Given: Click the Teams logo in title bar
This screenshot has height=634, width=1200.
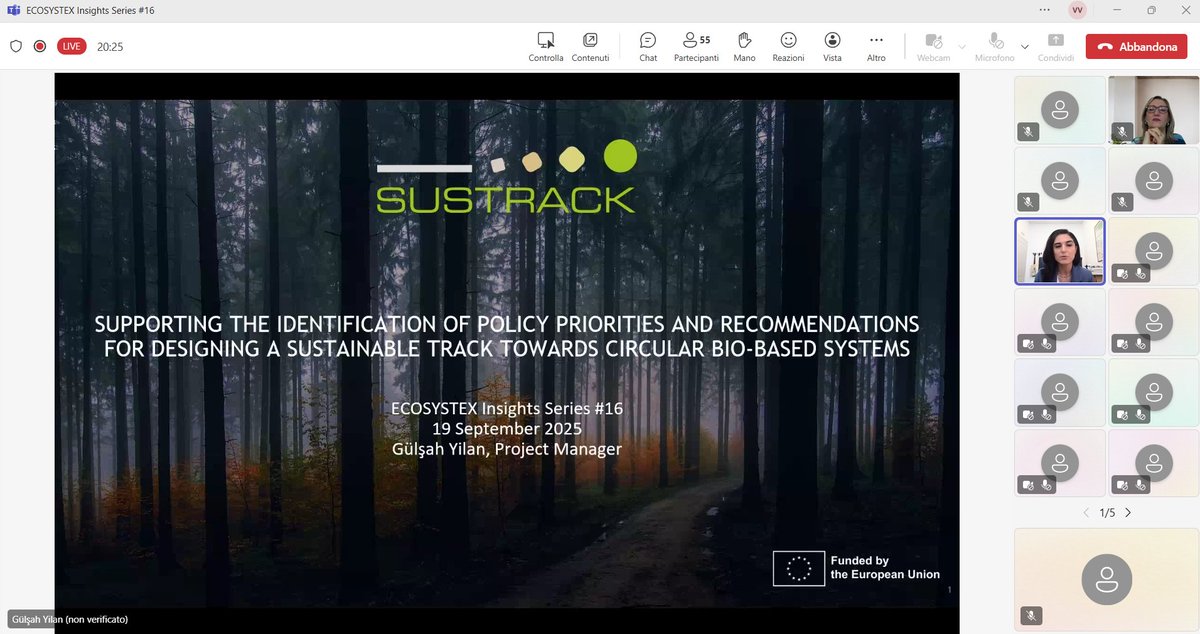Looking at the screenshot, I should click(x=12, y=10).
